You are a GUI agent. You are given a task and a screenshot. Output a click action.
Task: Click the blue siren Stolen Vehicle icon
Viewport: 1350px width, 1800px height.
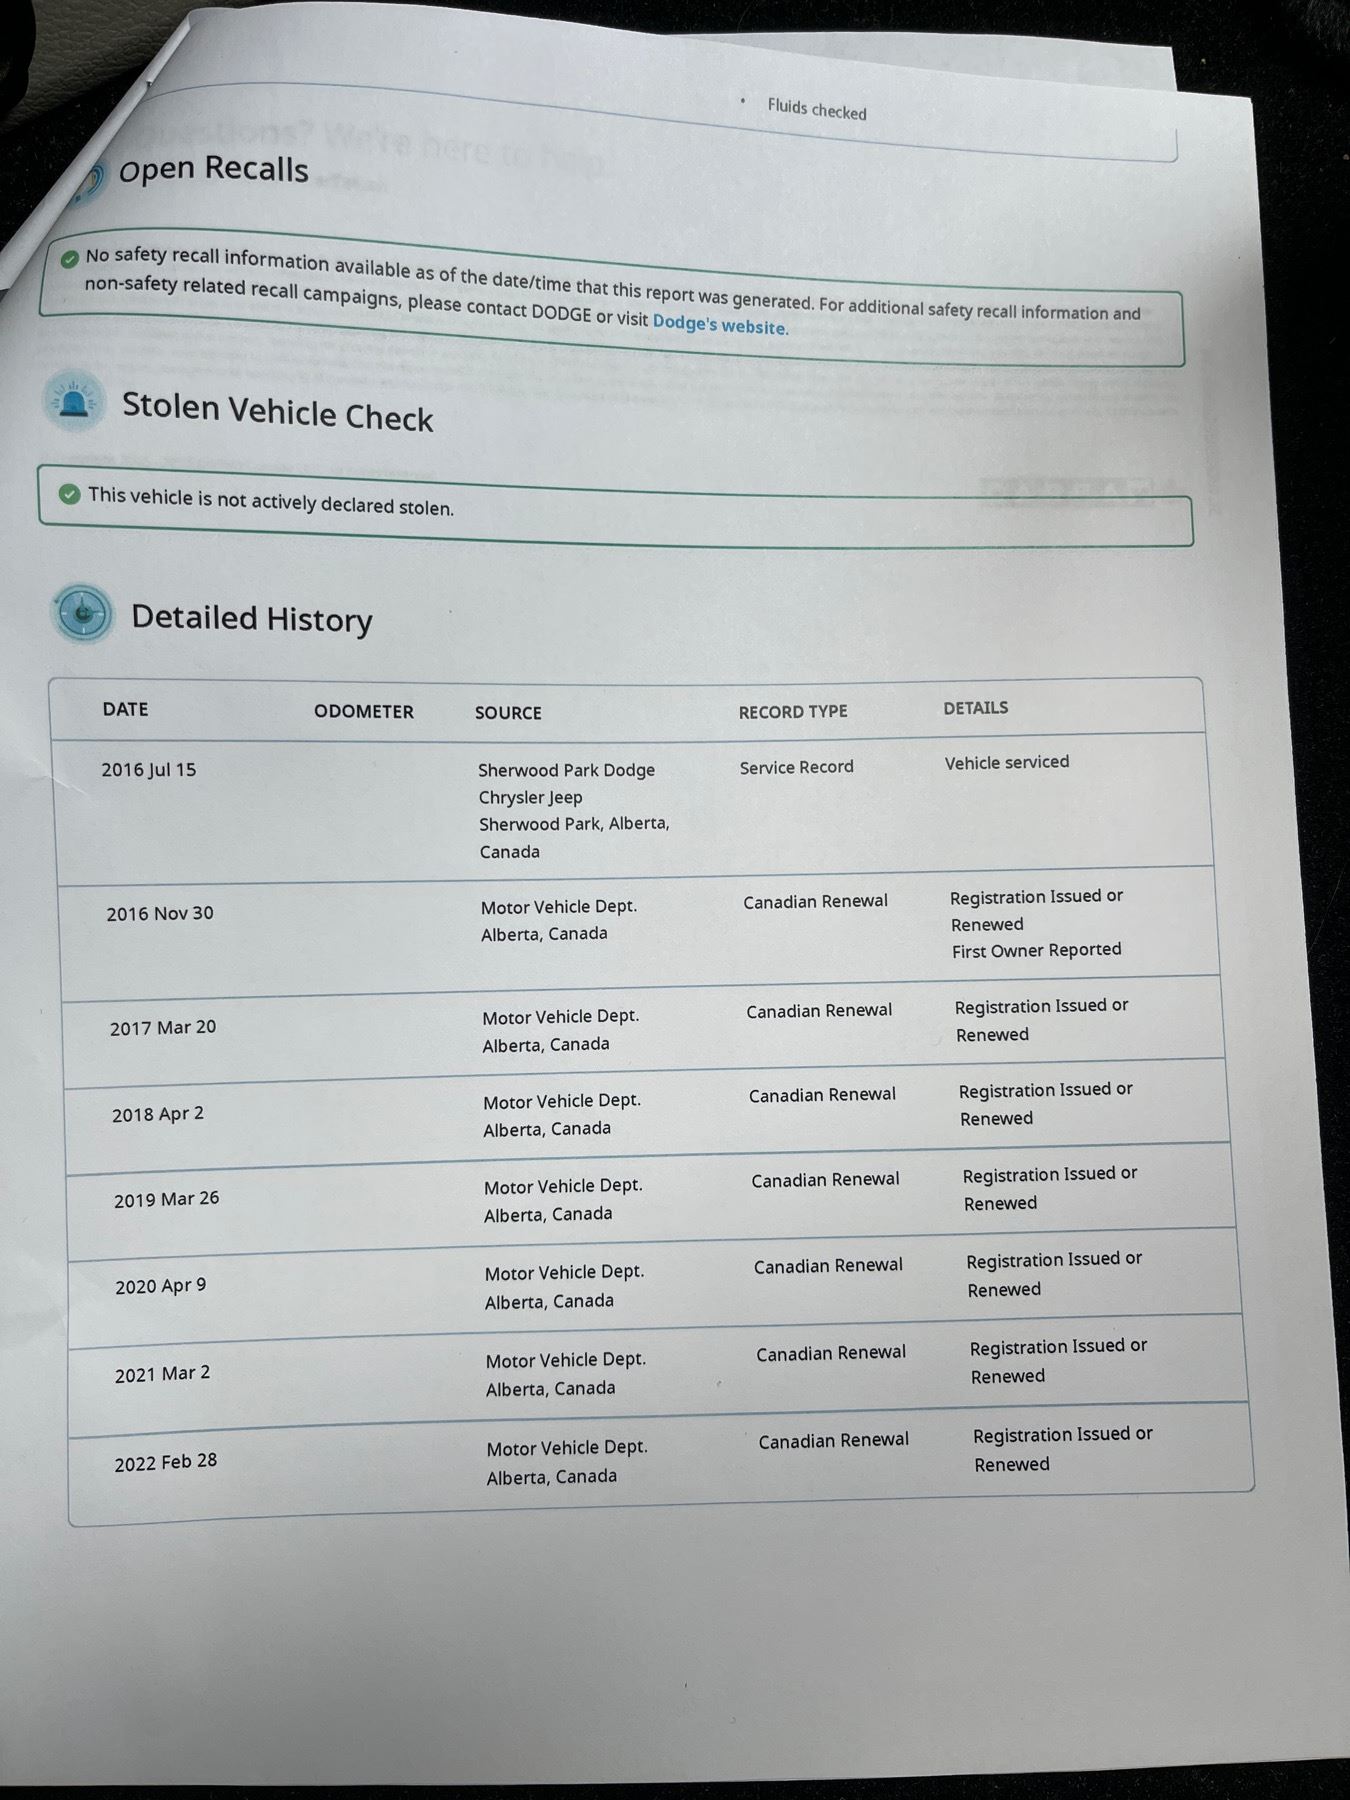point(74,402)
